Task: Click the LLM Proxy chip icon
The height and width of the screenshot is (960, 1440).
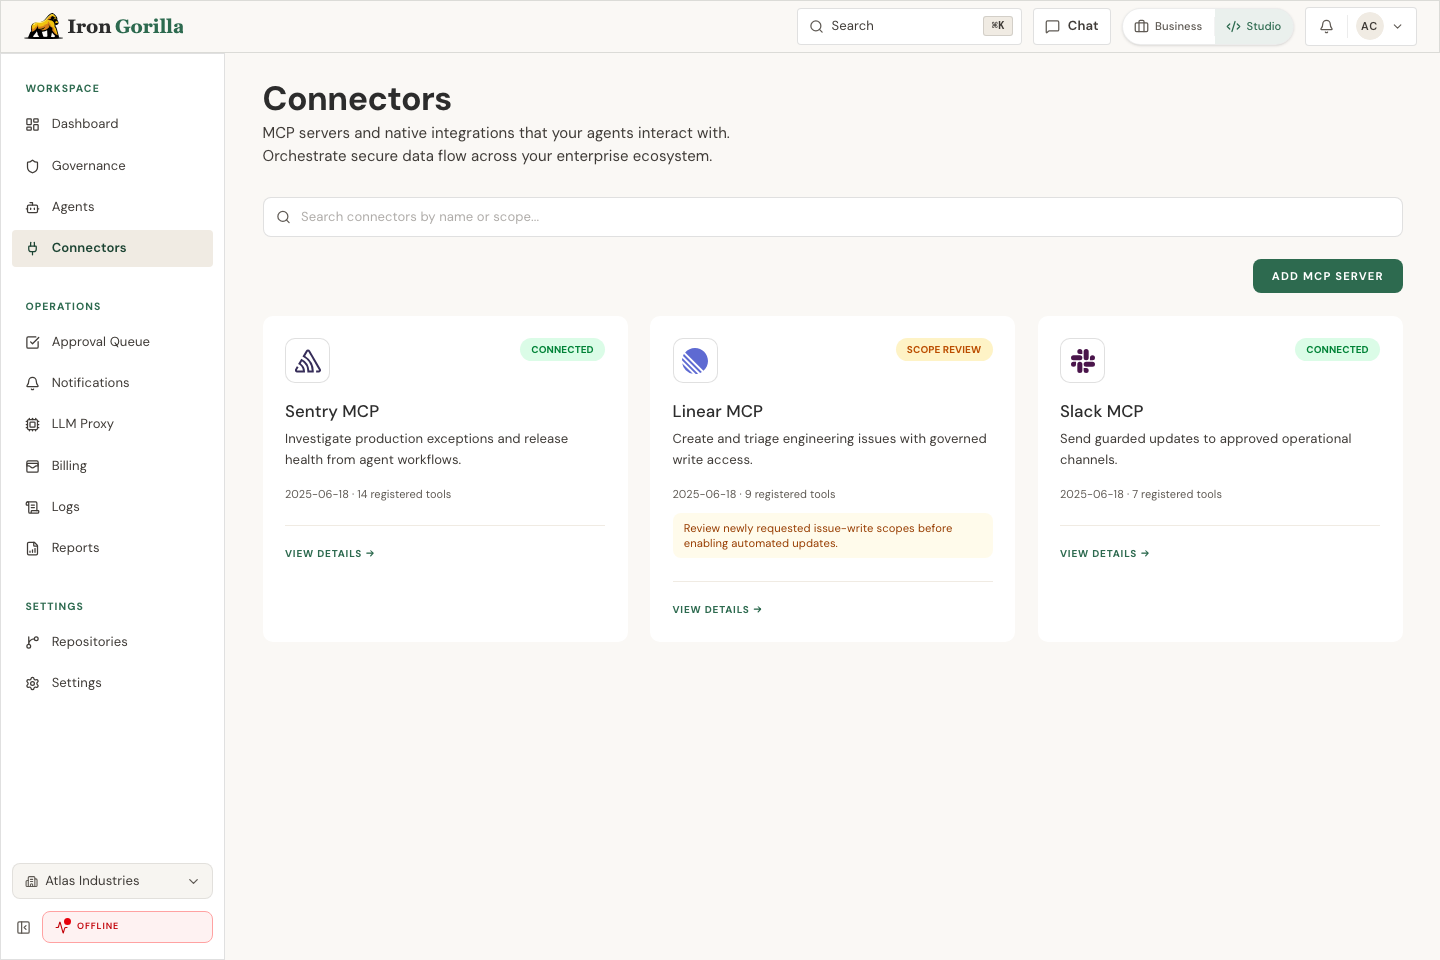Action: 32,424
